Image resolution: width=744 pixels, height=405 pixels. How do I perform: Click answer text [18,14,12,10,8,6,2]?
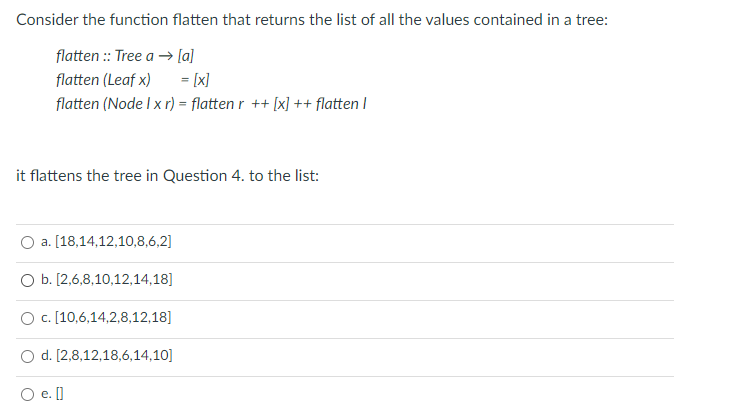click(113, 241)
